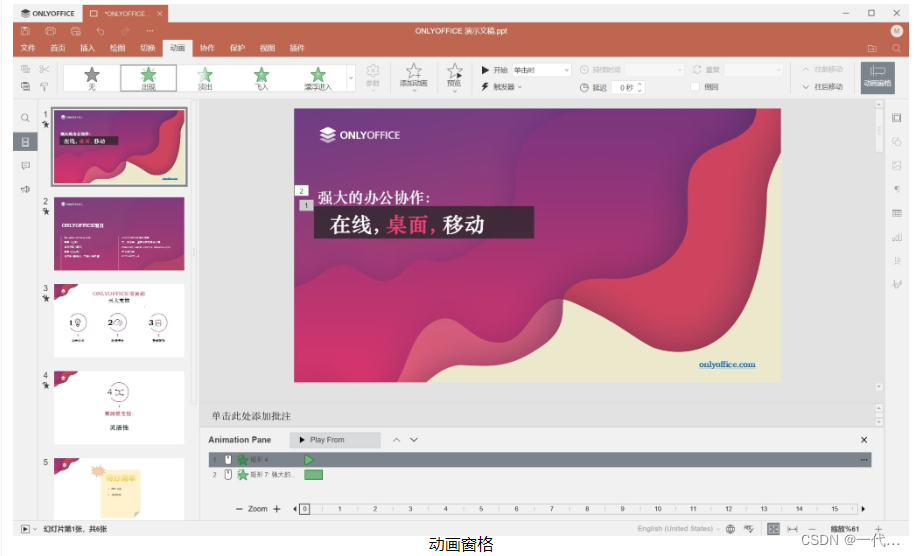Open Chart settings in right sidebar
Screen dimensions: 915x556
point(896,237)
